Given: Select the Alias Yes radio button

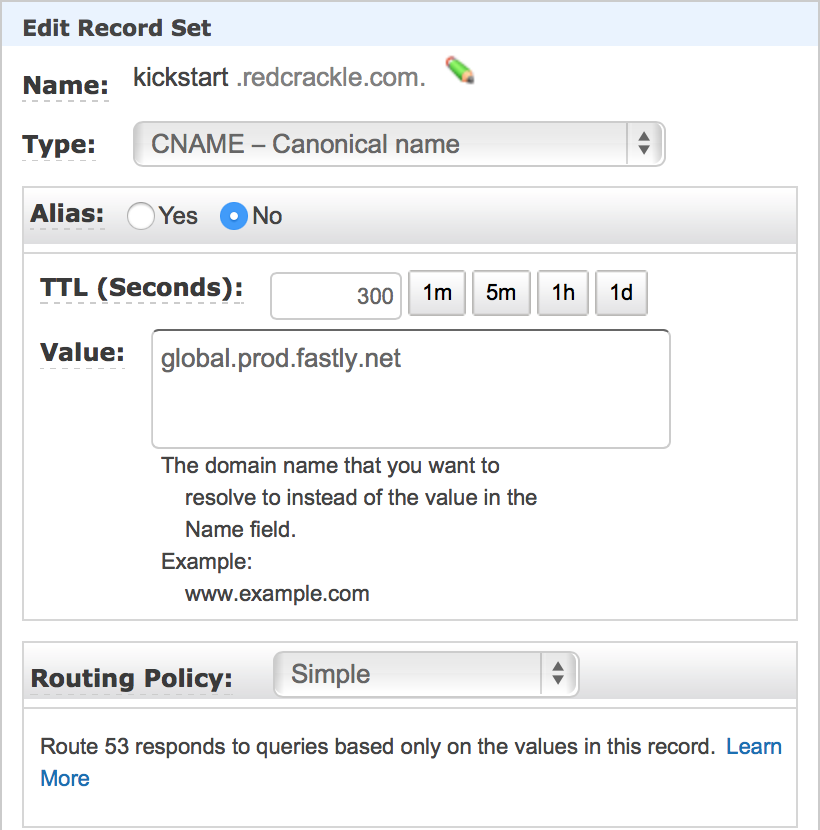Looking at the screenshot, I should pos(141,216).
